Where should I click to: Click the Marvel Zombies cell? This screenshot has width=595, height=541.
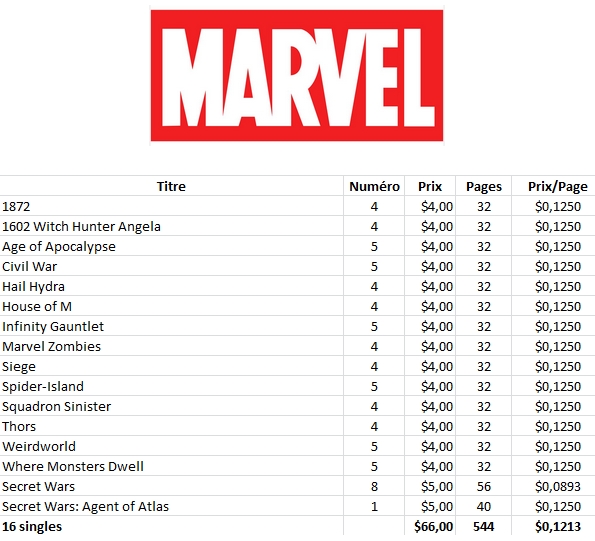171,346
